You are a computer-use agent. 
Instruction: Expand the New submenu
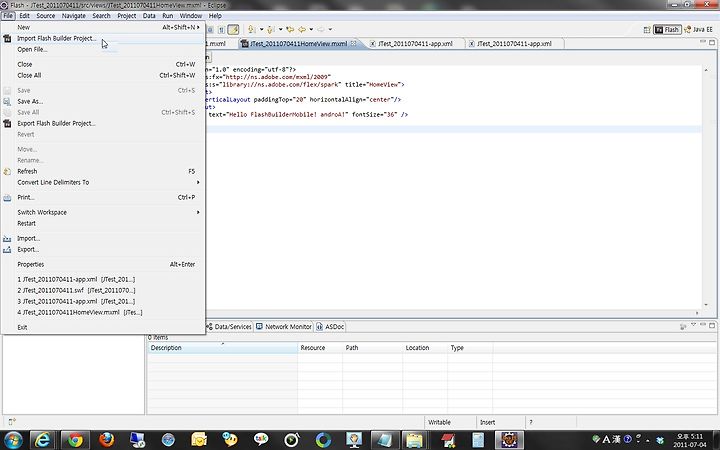pyautogui.click(x=198, y=28)
